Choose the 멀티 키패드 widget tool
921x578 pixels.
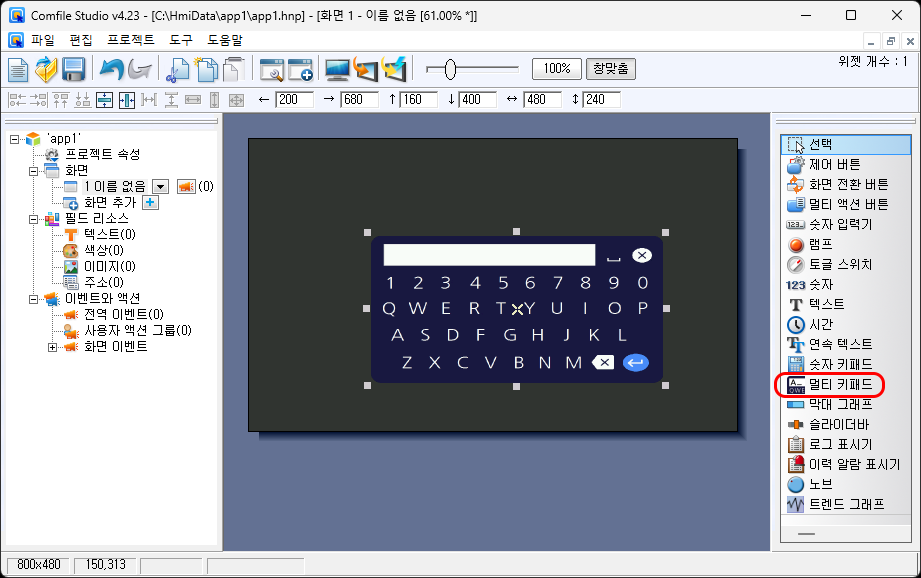pyautogui.click(x=840, y=384)
